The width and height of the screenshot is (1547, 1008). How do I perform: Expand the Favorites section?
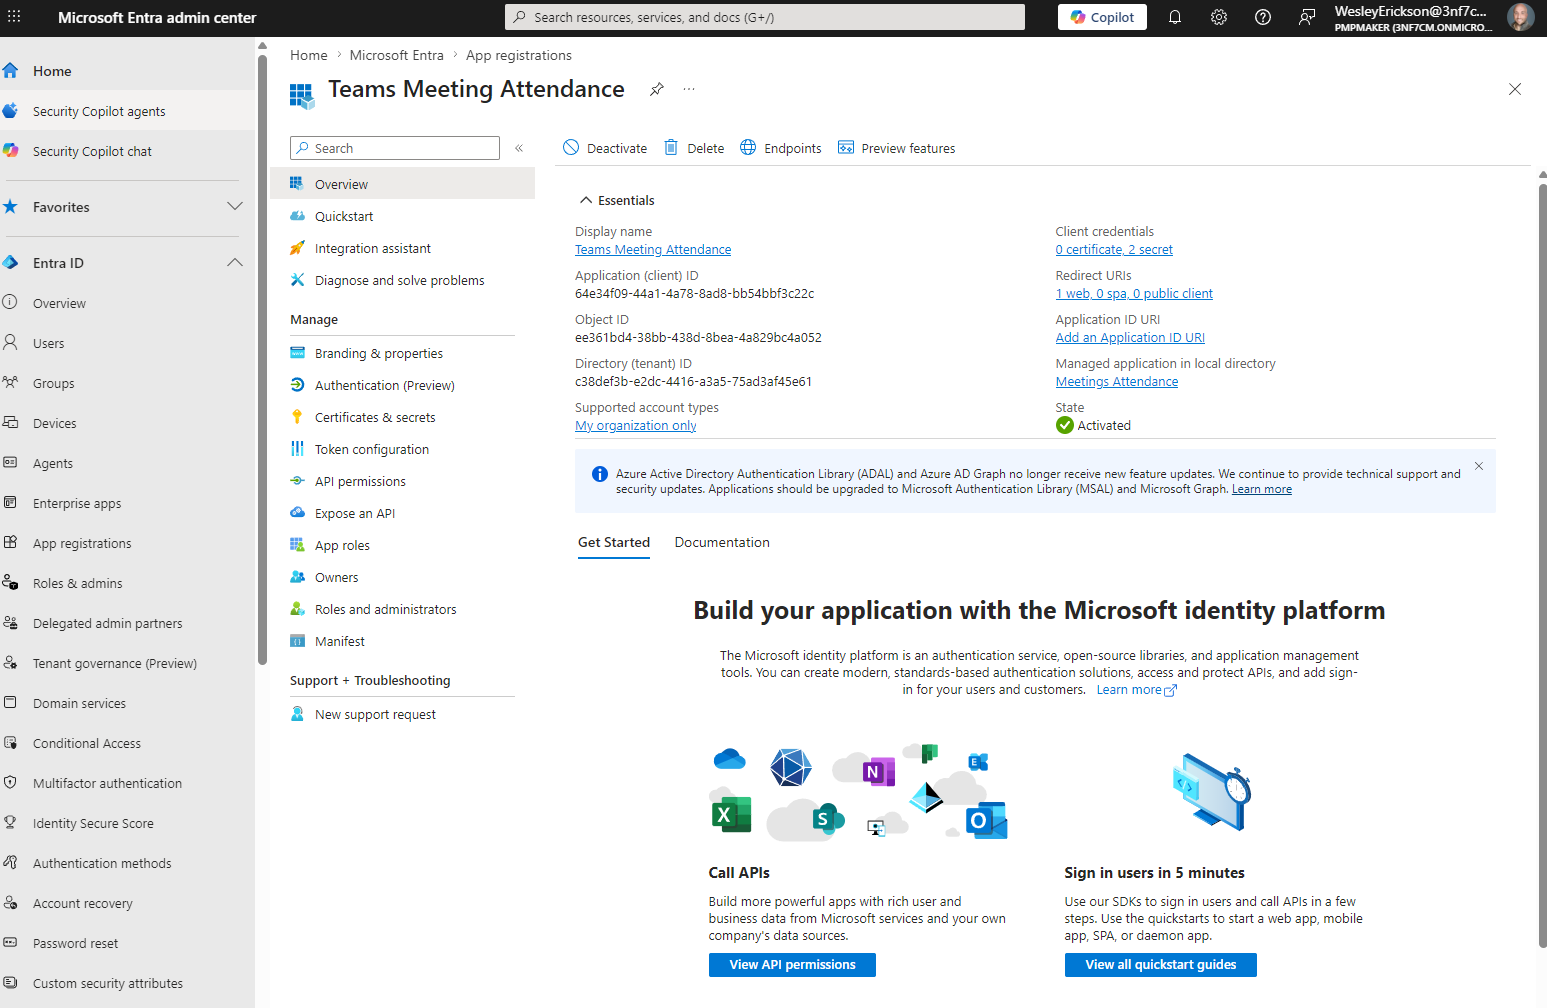235,207
